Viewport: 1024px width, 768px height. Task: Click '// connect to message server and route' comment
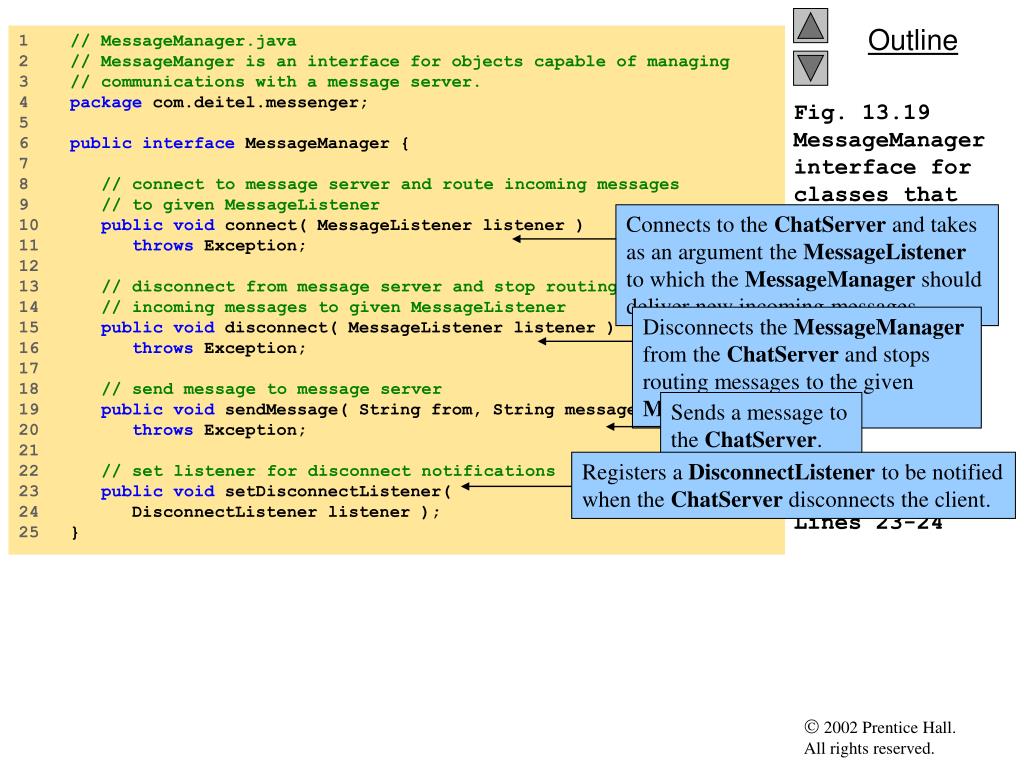tap(390, 184)
